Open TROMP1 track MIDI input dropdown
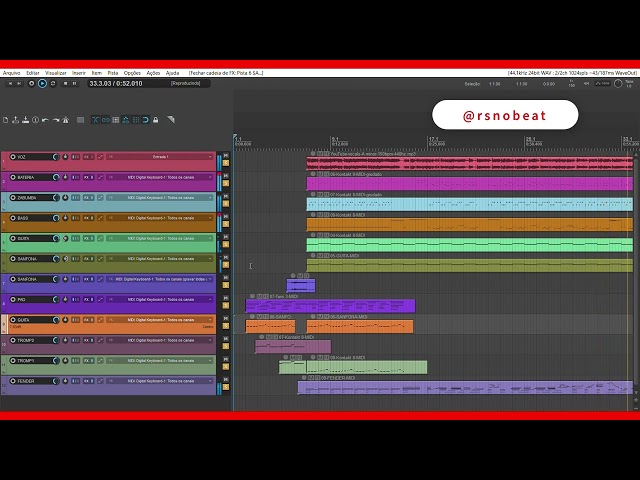Image resolution: width=640 pixels, height=480 pixels. point(160,361)
